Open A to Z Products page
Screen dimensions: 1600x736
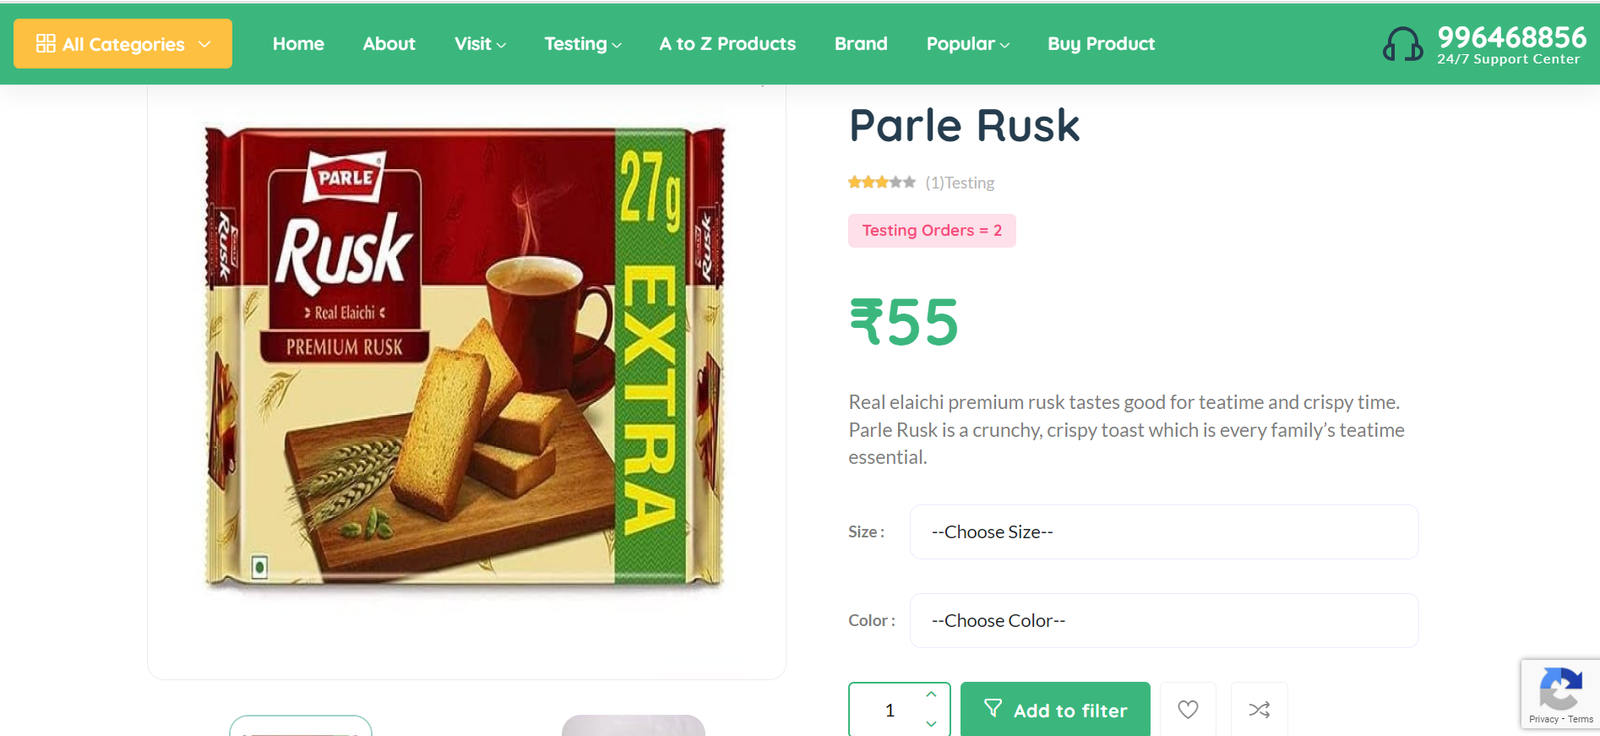tap(727, 44)
